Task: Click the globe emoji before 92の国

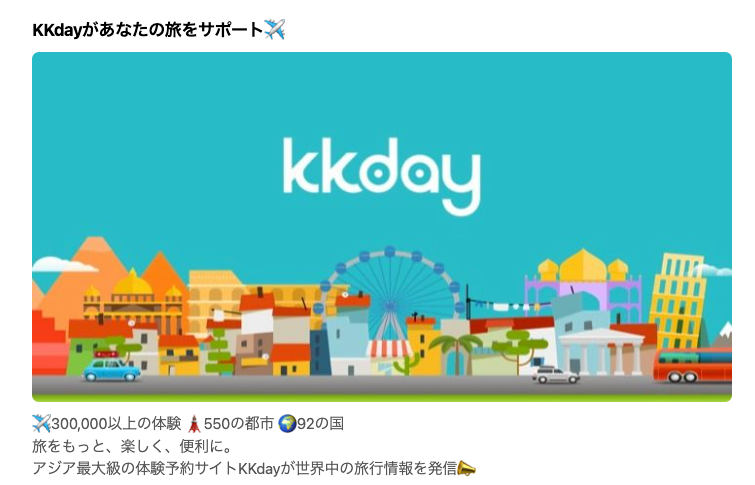Action: point(287,424)
